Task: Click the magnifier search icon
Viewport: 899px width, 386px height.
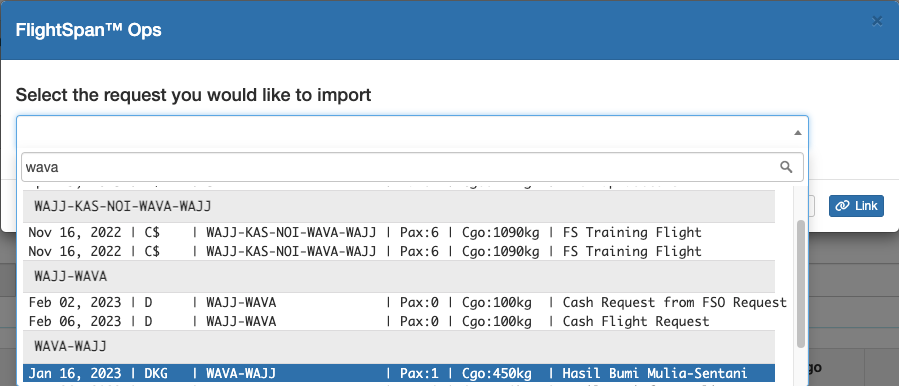Action: (x=786, y=167)
